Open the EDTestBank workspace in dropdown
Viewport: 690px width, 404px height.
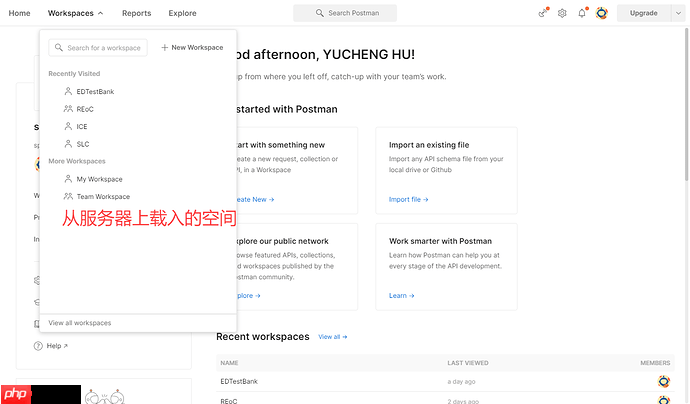coord(95,92)
